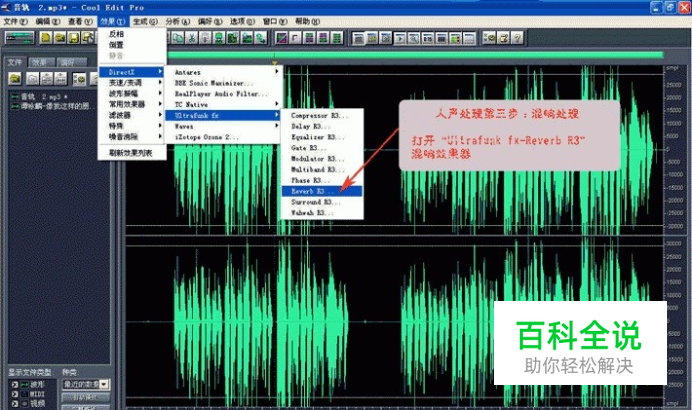Screen dimensions: 692x410
Task: Expand the 特殊 submenu
Action: coord(132,126)
